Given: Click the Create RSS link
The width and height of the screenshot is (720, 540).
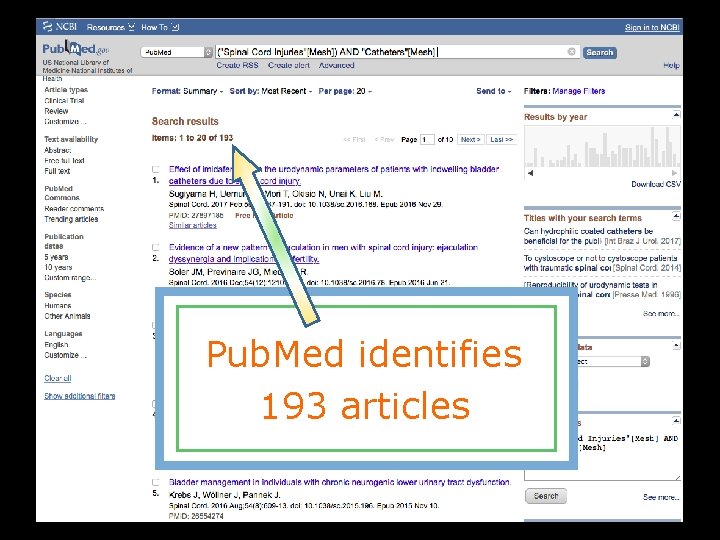Looking at the screenshot, I should tap(237, 65).
